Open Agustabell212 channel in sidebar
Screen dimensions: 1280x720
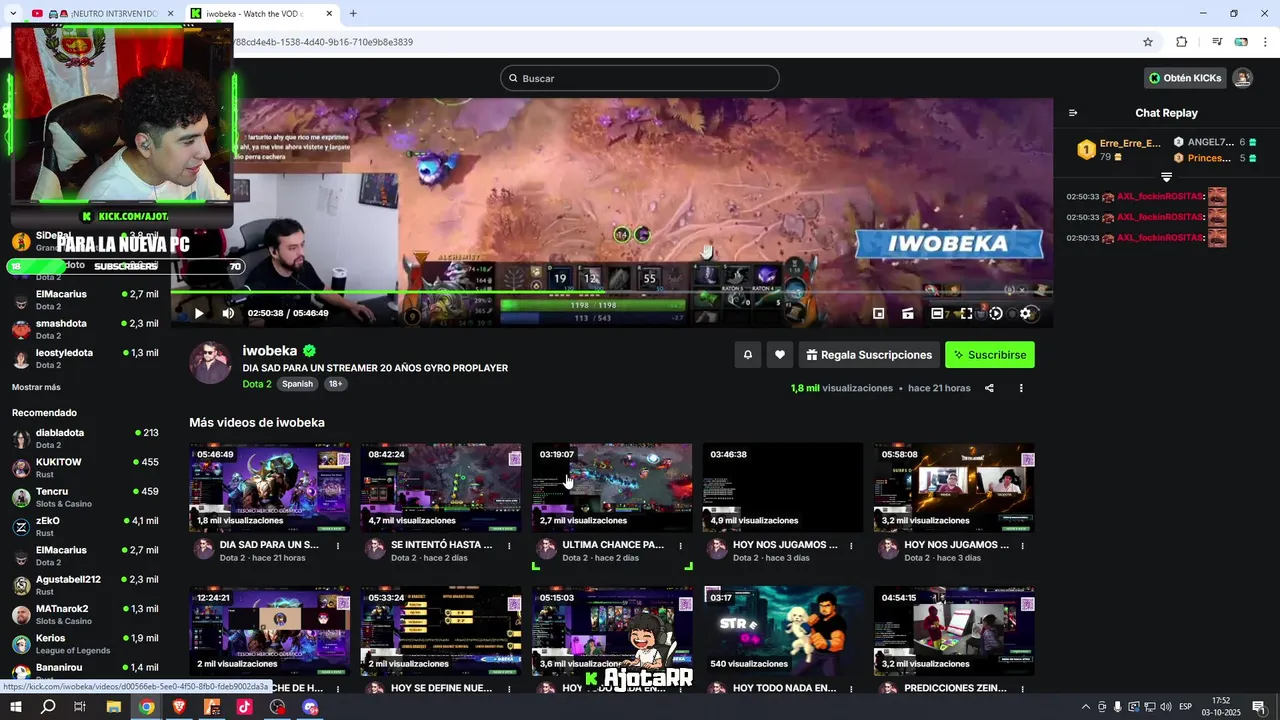click(85, 585)
